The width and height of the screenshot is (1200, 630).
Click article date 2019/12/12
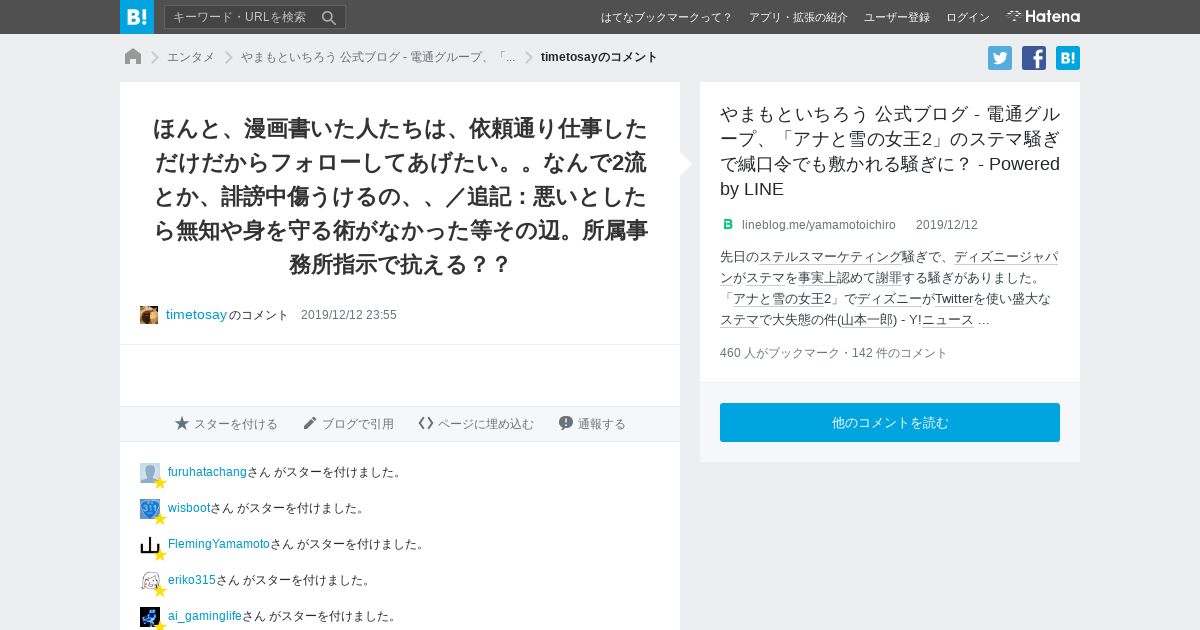(x=947, y=225)
